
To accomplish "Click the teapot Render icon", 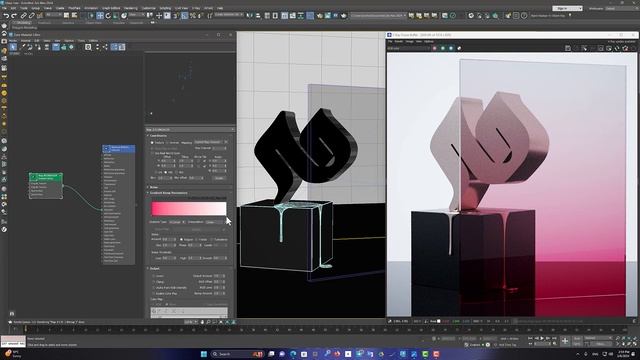I will tap(344, 16).
